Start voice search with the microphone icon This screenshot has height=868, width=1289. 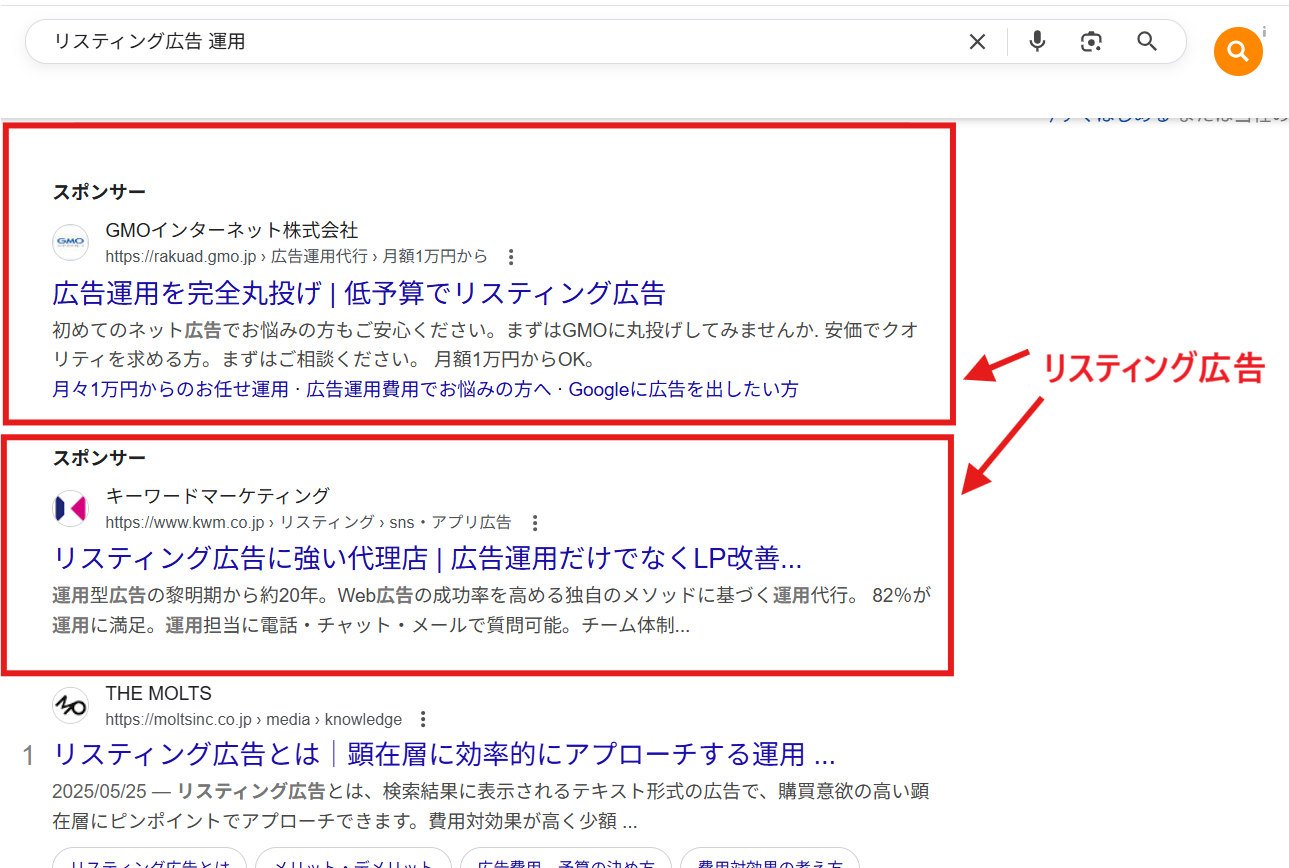tap(1037, 42)
